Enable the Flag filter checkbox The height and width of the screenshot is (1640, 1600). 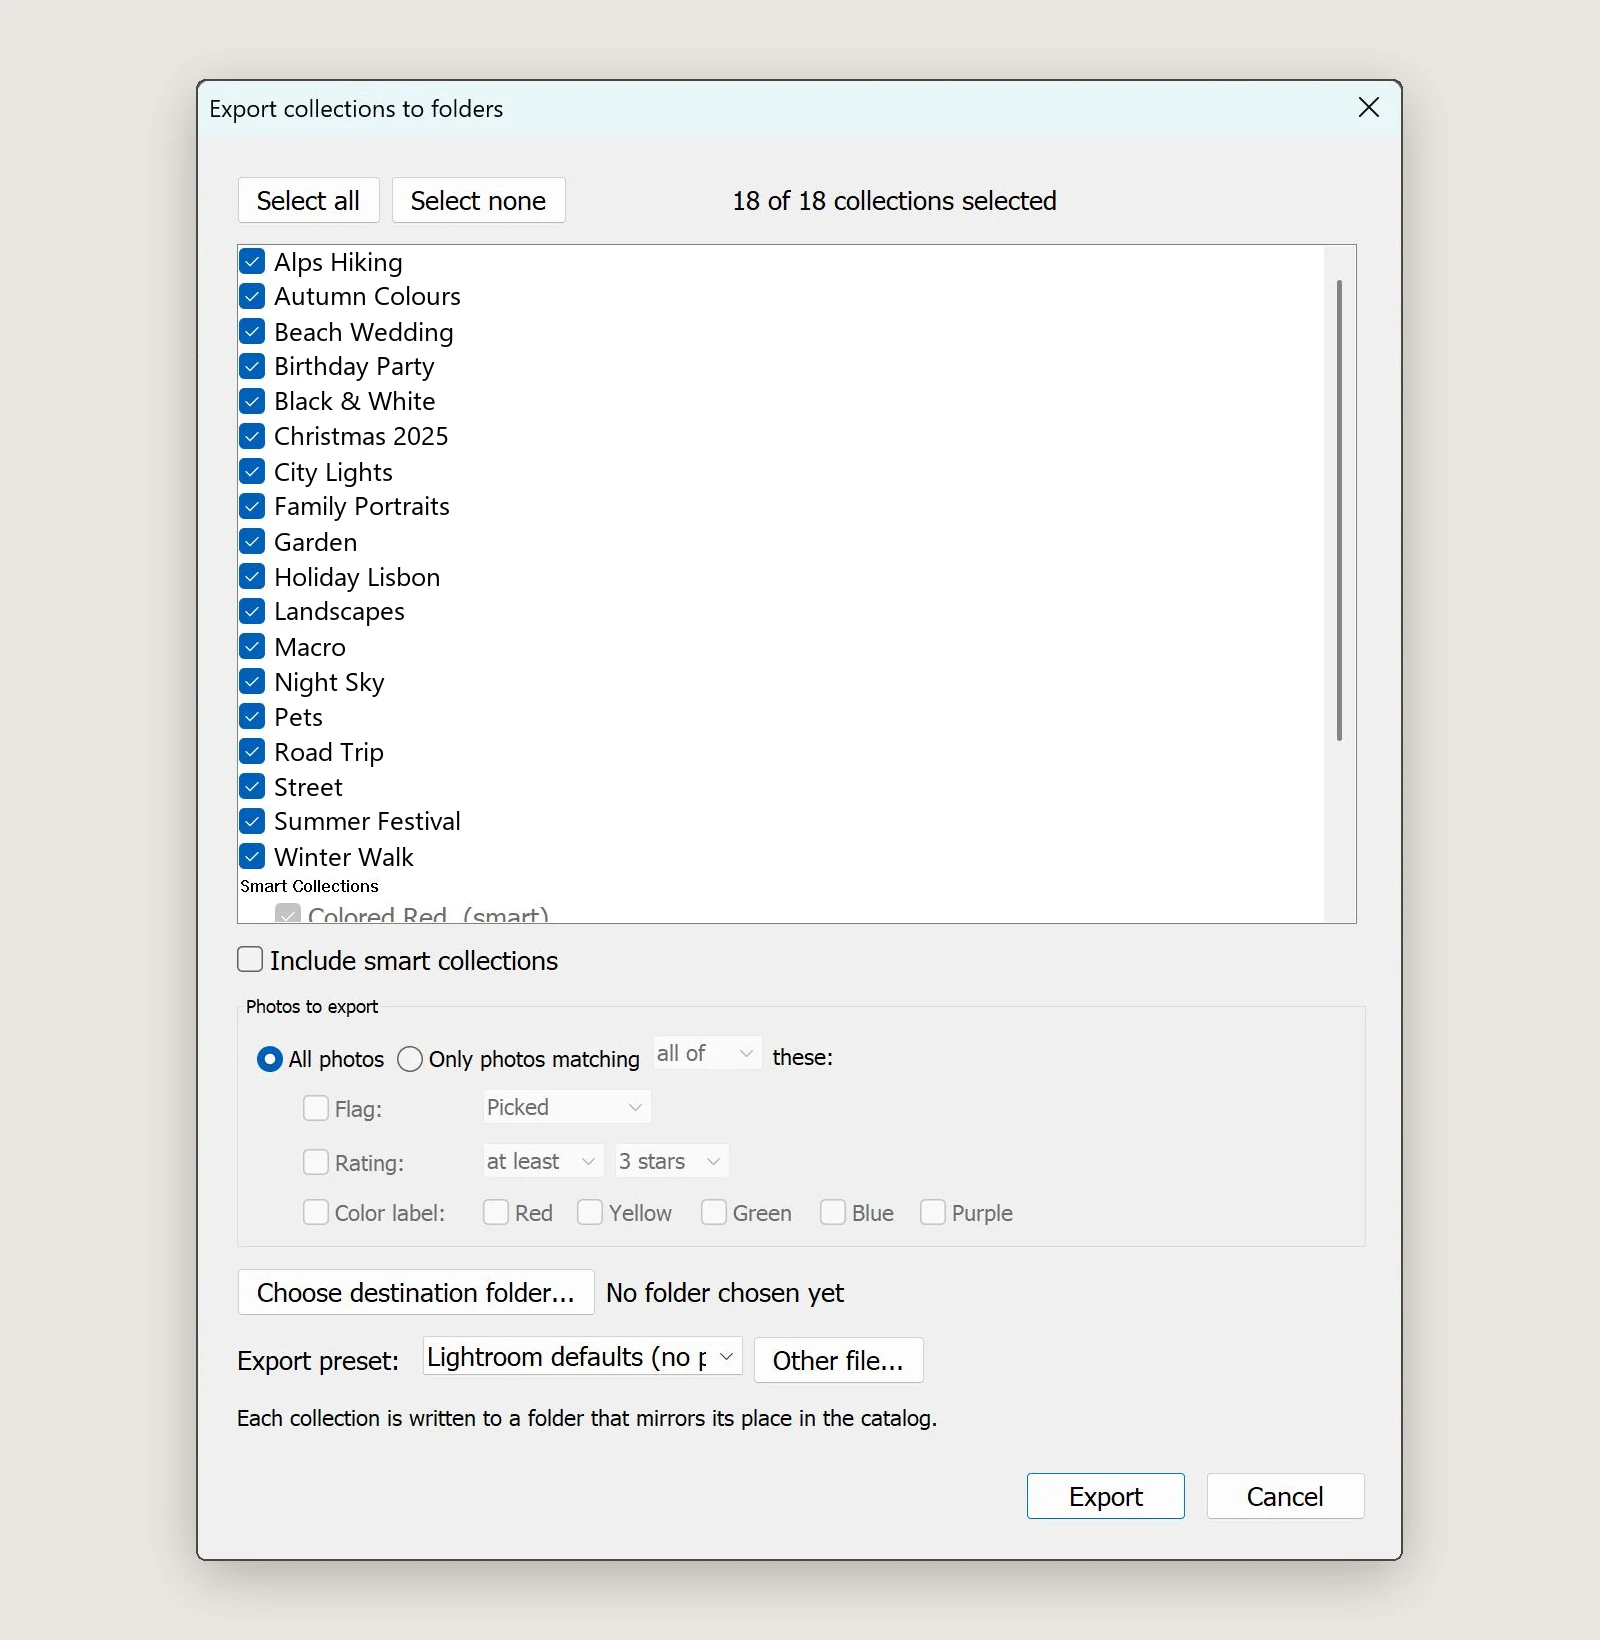coord(316,1108)
